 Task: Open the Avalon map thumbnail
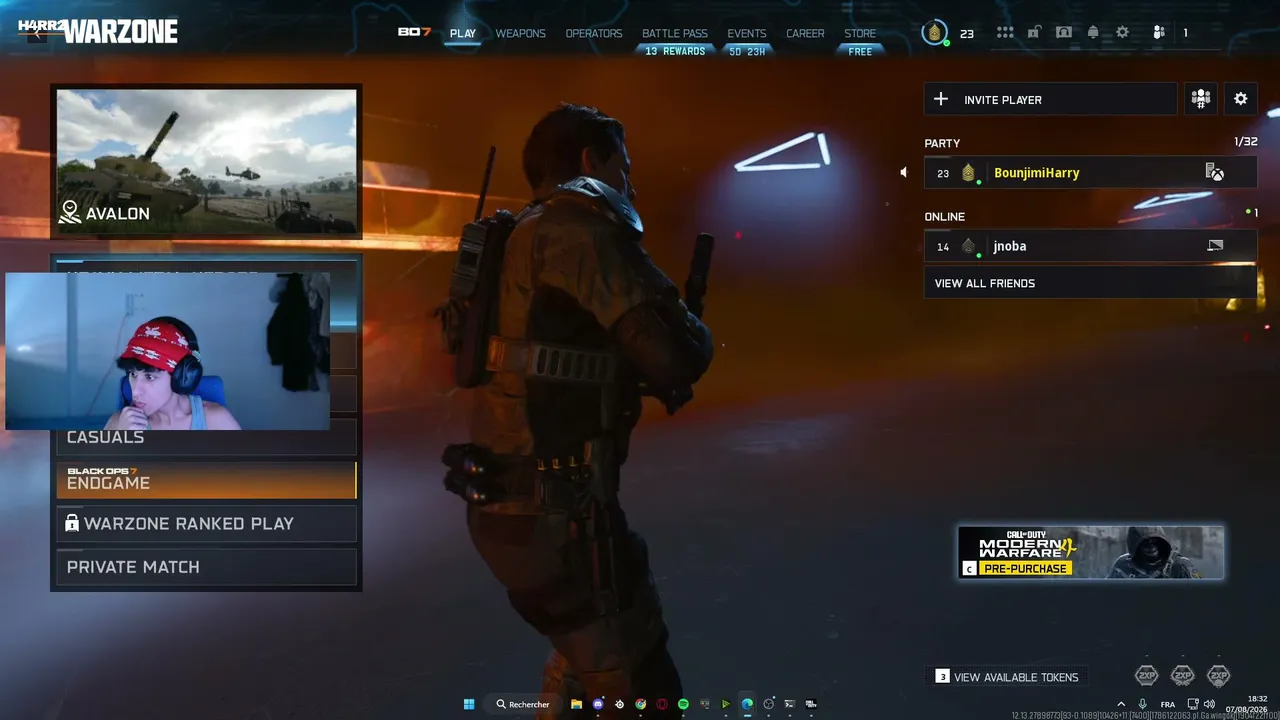pyautogui.click(x=206, y=161)
